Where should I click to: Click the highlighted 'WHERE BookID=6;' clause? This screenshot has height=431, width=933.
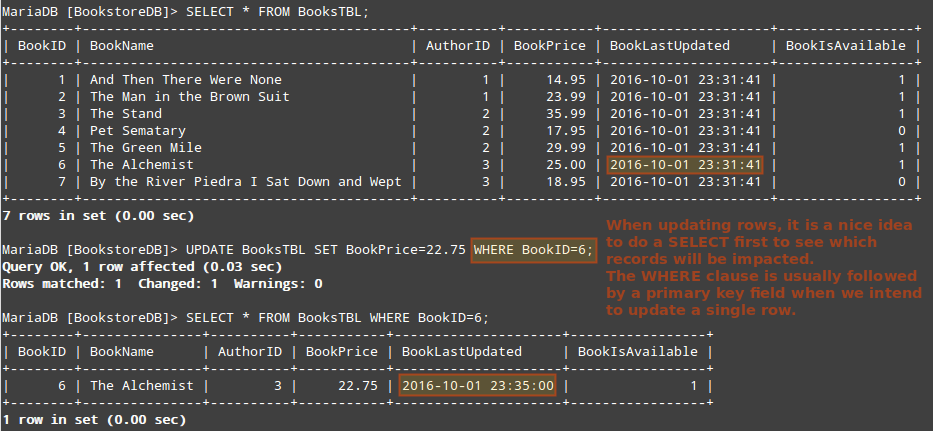click(x=532, y=250)
